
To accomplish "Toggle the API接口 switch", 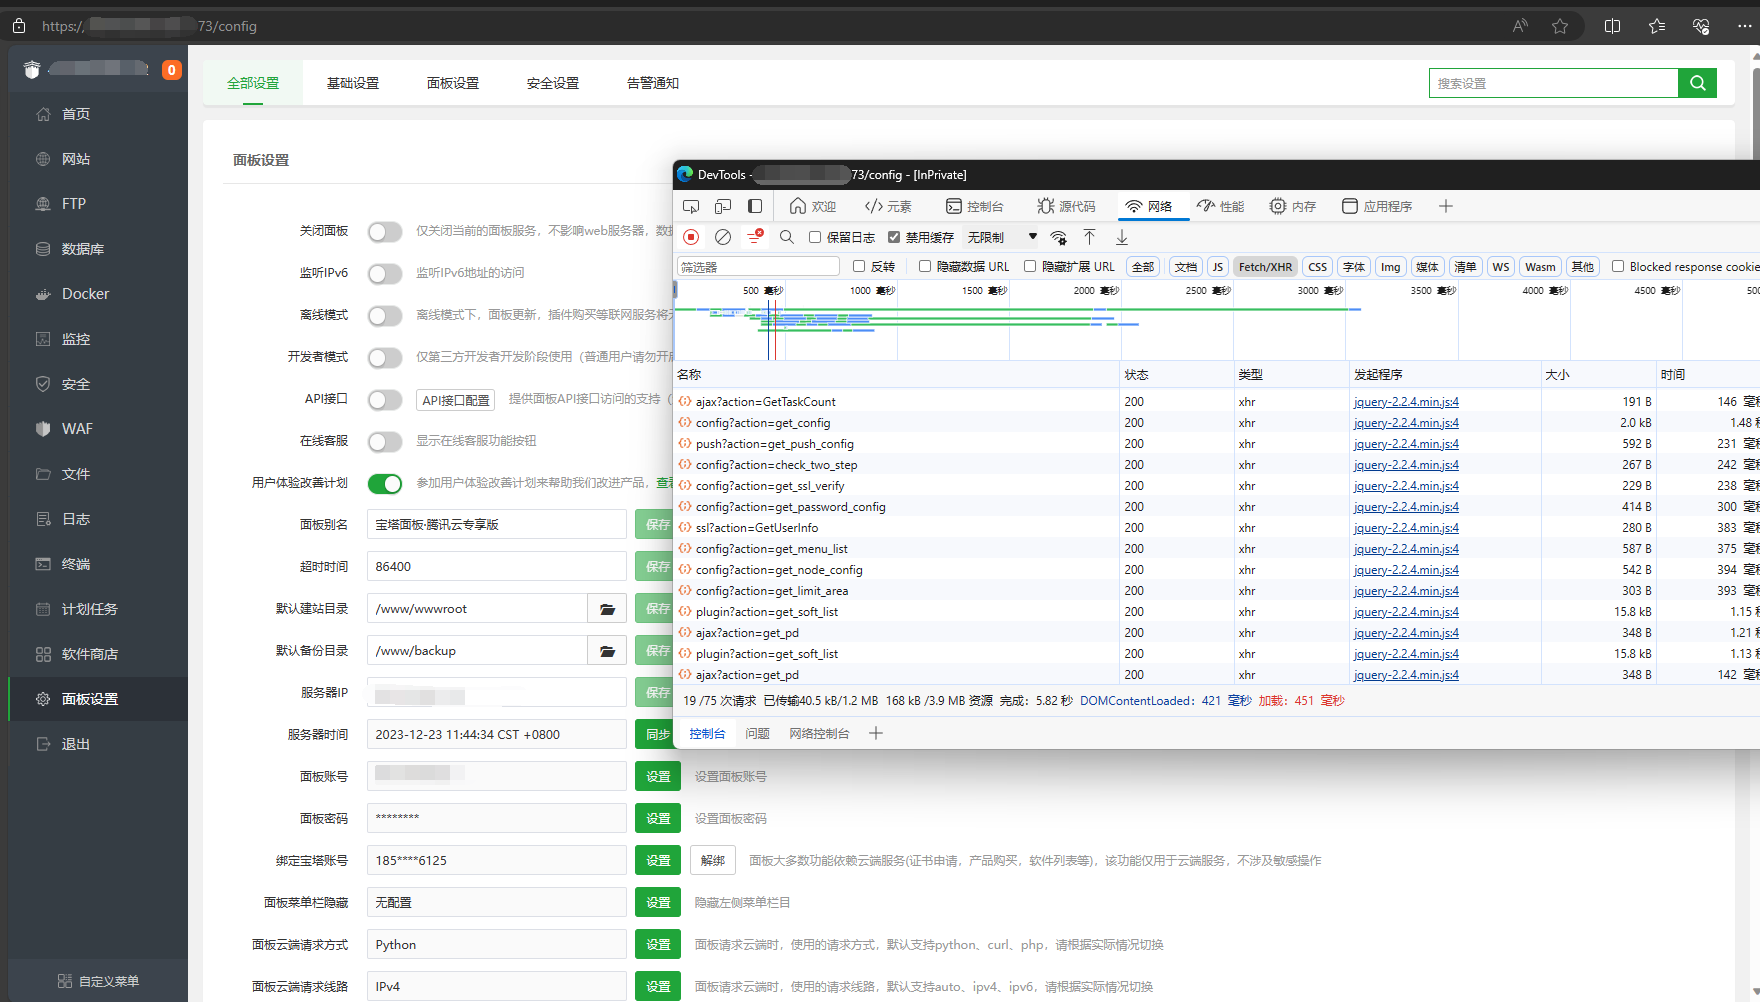I will click(385, 400).
